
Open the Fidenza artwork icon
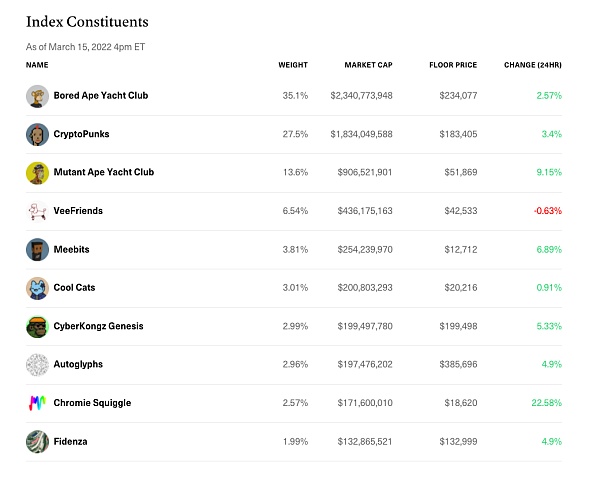tap(37, 442)
